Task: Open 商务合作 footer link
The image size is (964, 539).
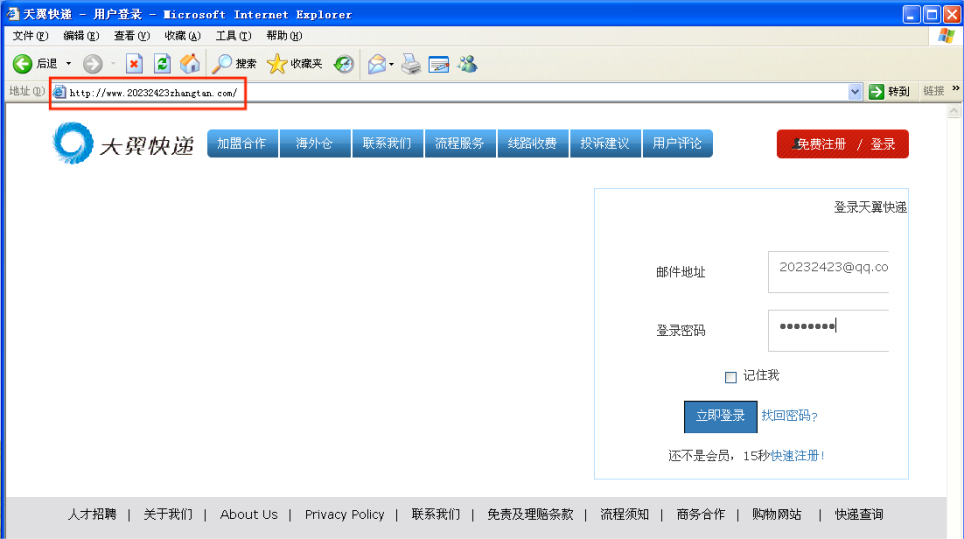Action: tap(701, 514)
